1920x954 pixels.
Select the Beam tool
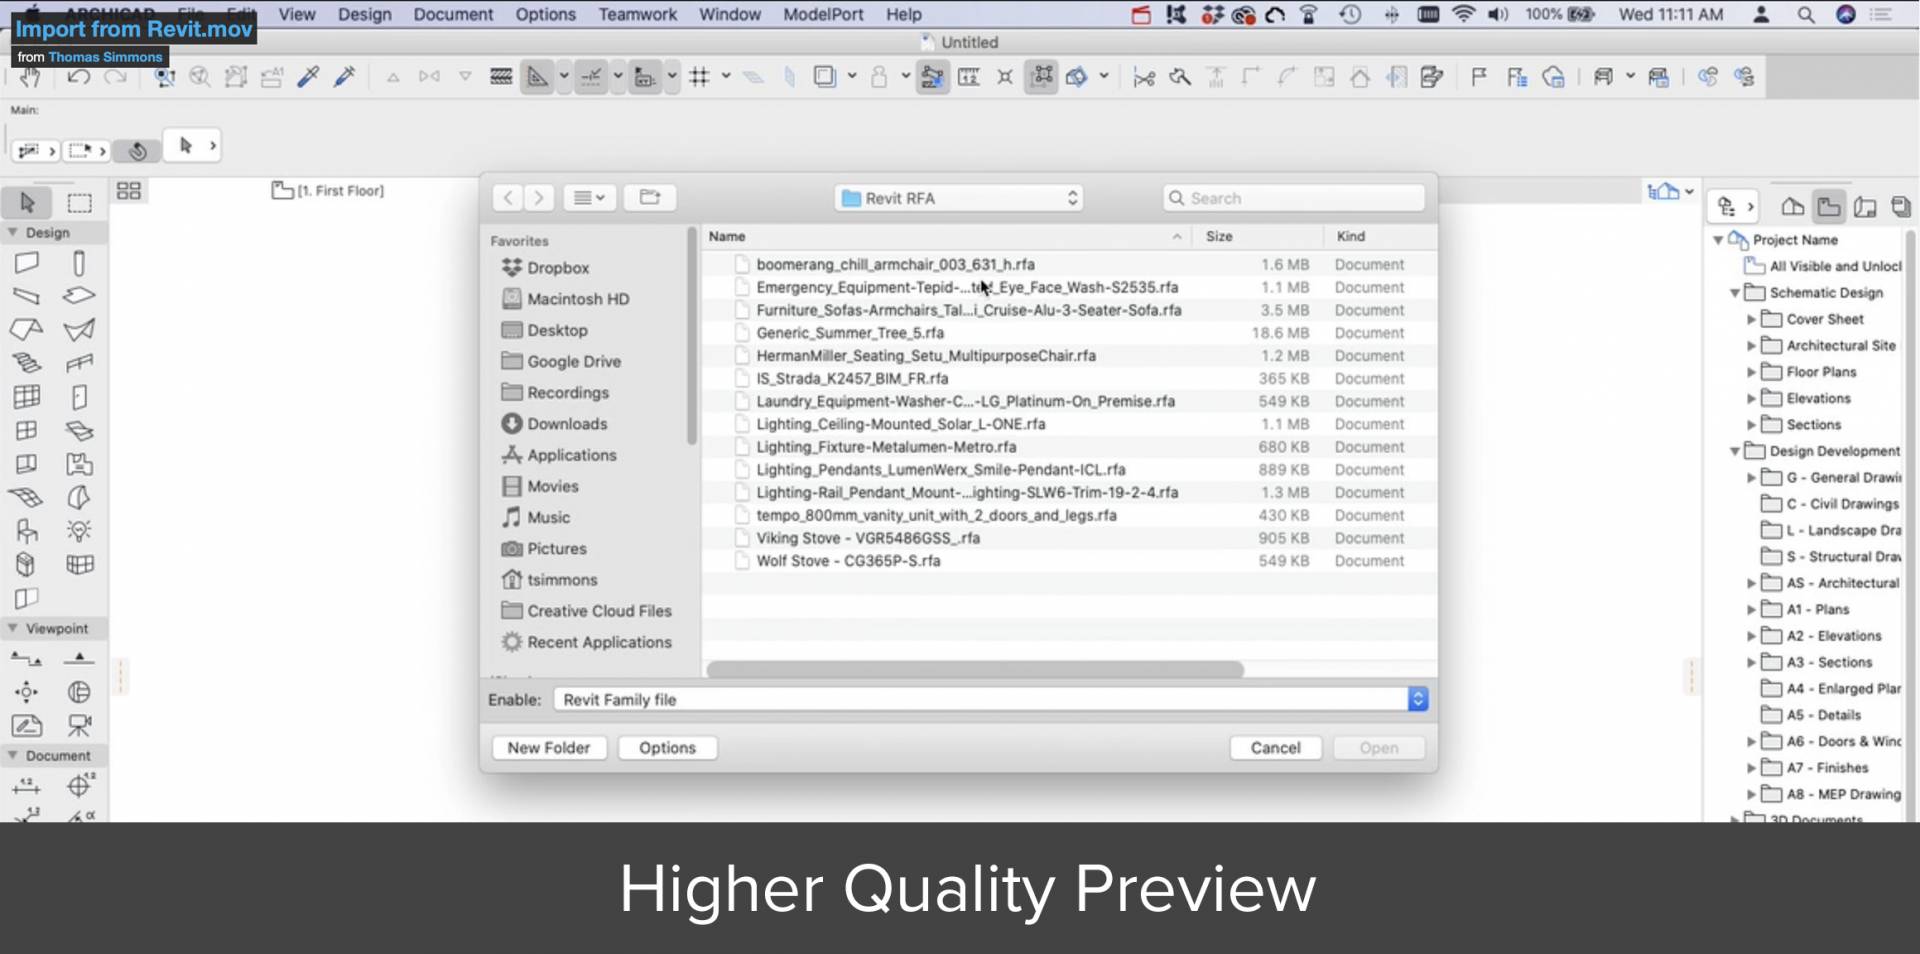(27, 296)
